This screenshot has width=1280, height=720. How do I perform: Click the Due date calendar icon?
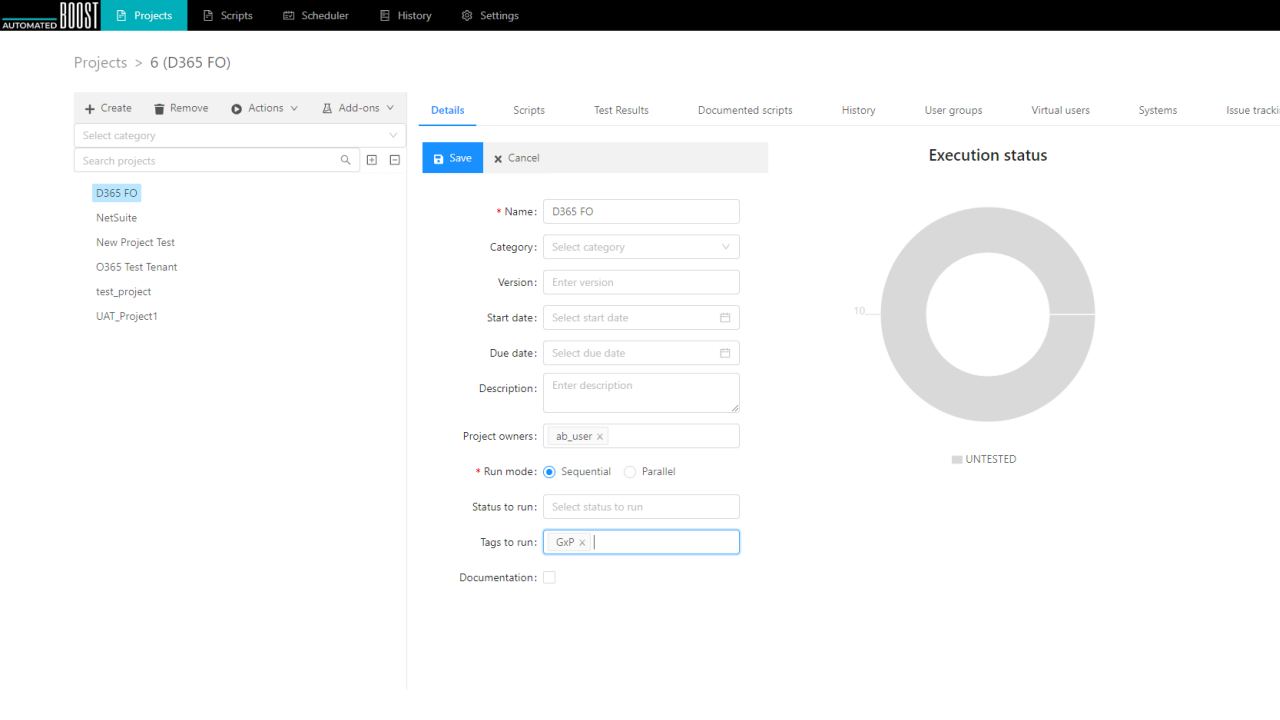725,353
